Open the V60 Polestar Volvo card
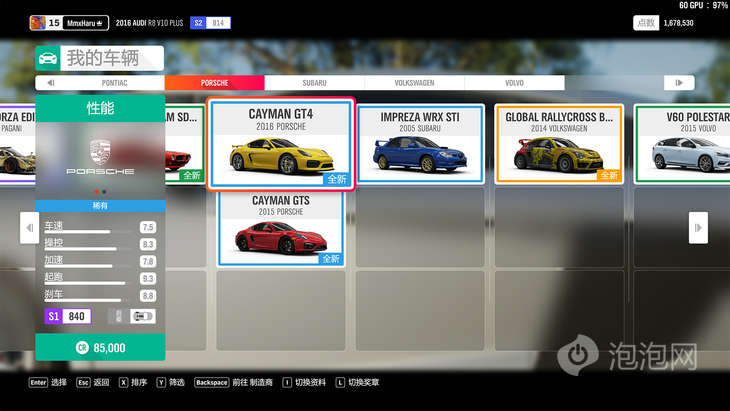The image size is (730, 411). coord(682,144)
